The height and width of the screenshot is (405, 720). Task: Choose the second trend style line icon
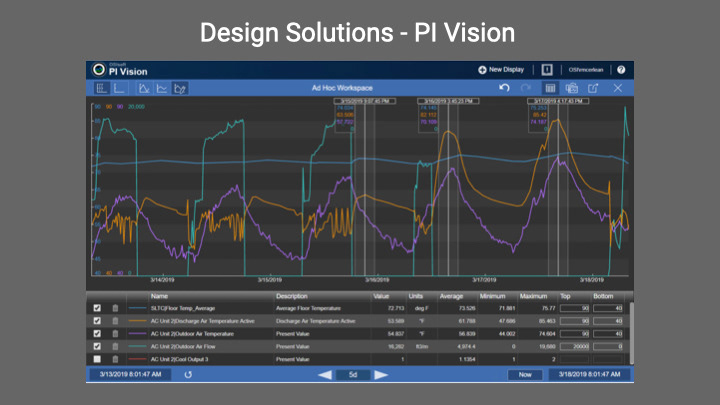(162, 88)
